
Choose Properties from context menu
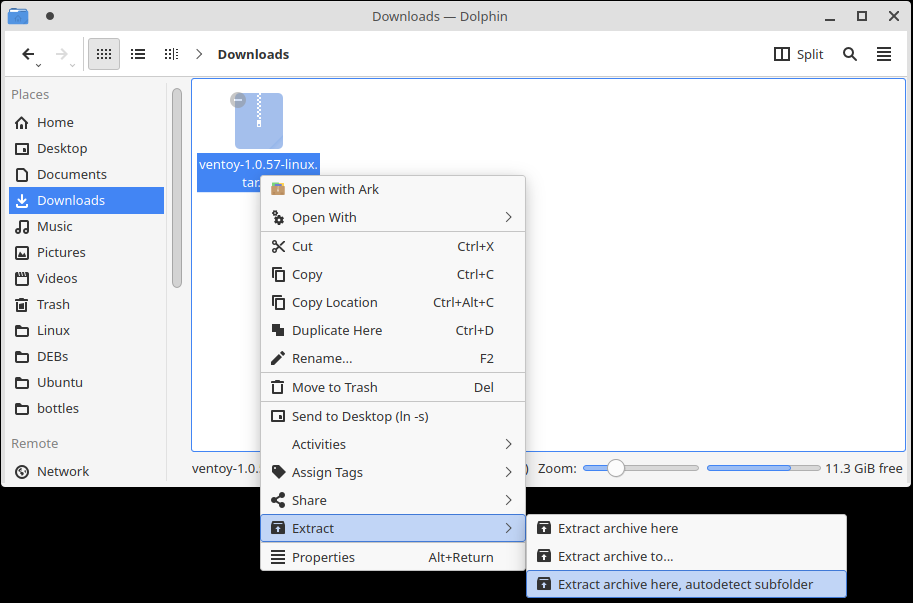coord(393,558)
